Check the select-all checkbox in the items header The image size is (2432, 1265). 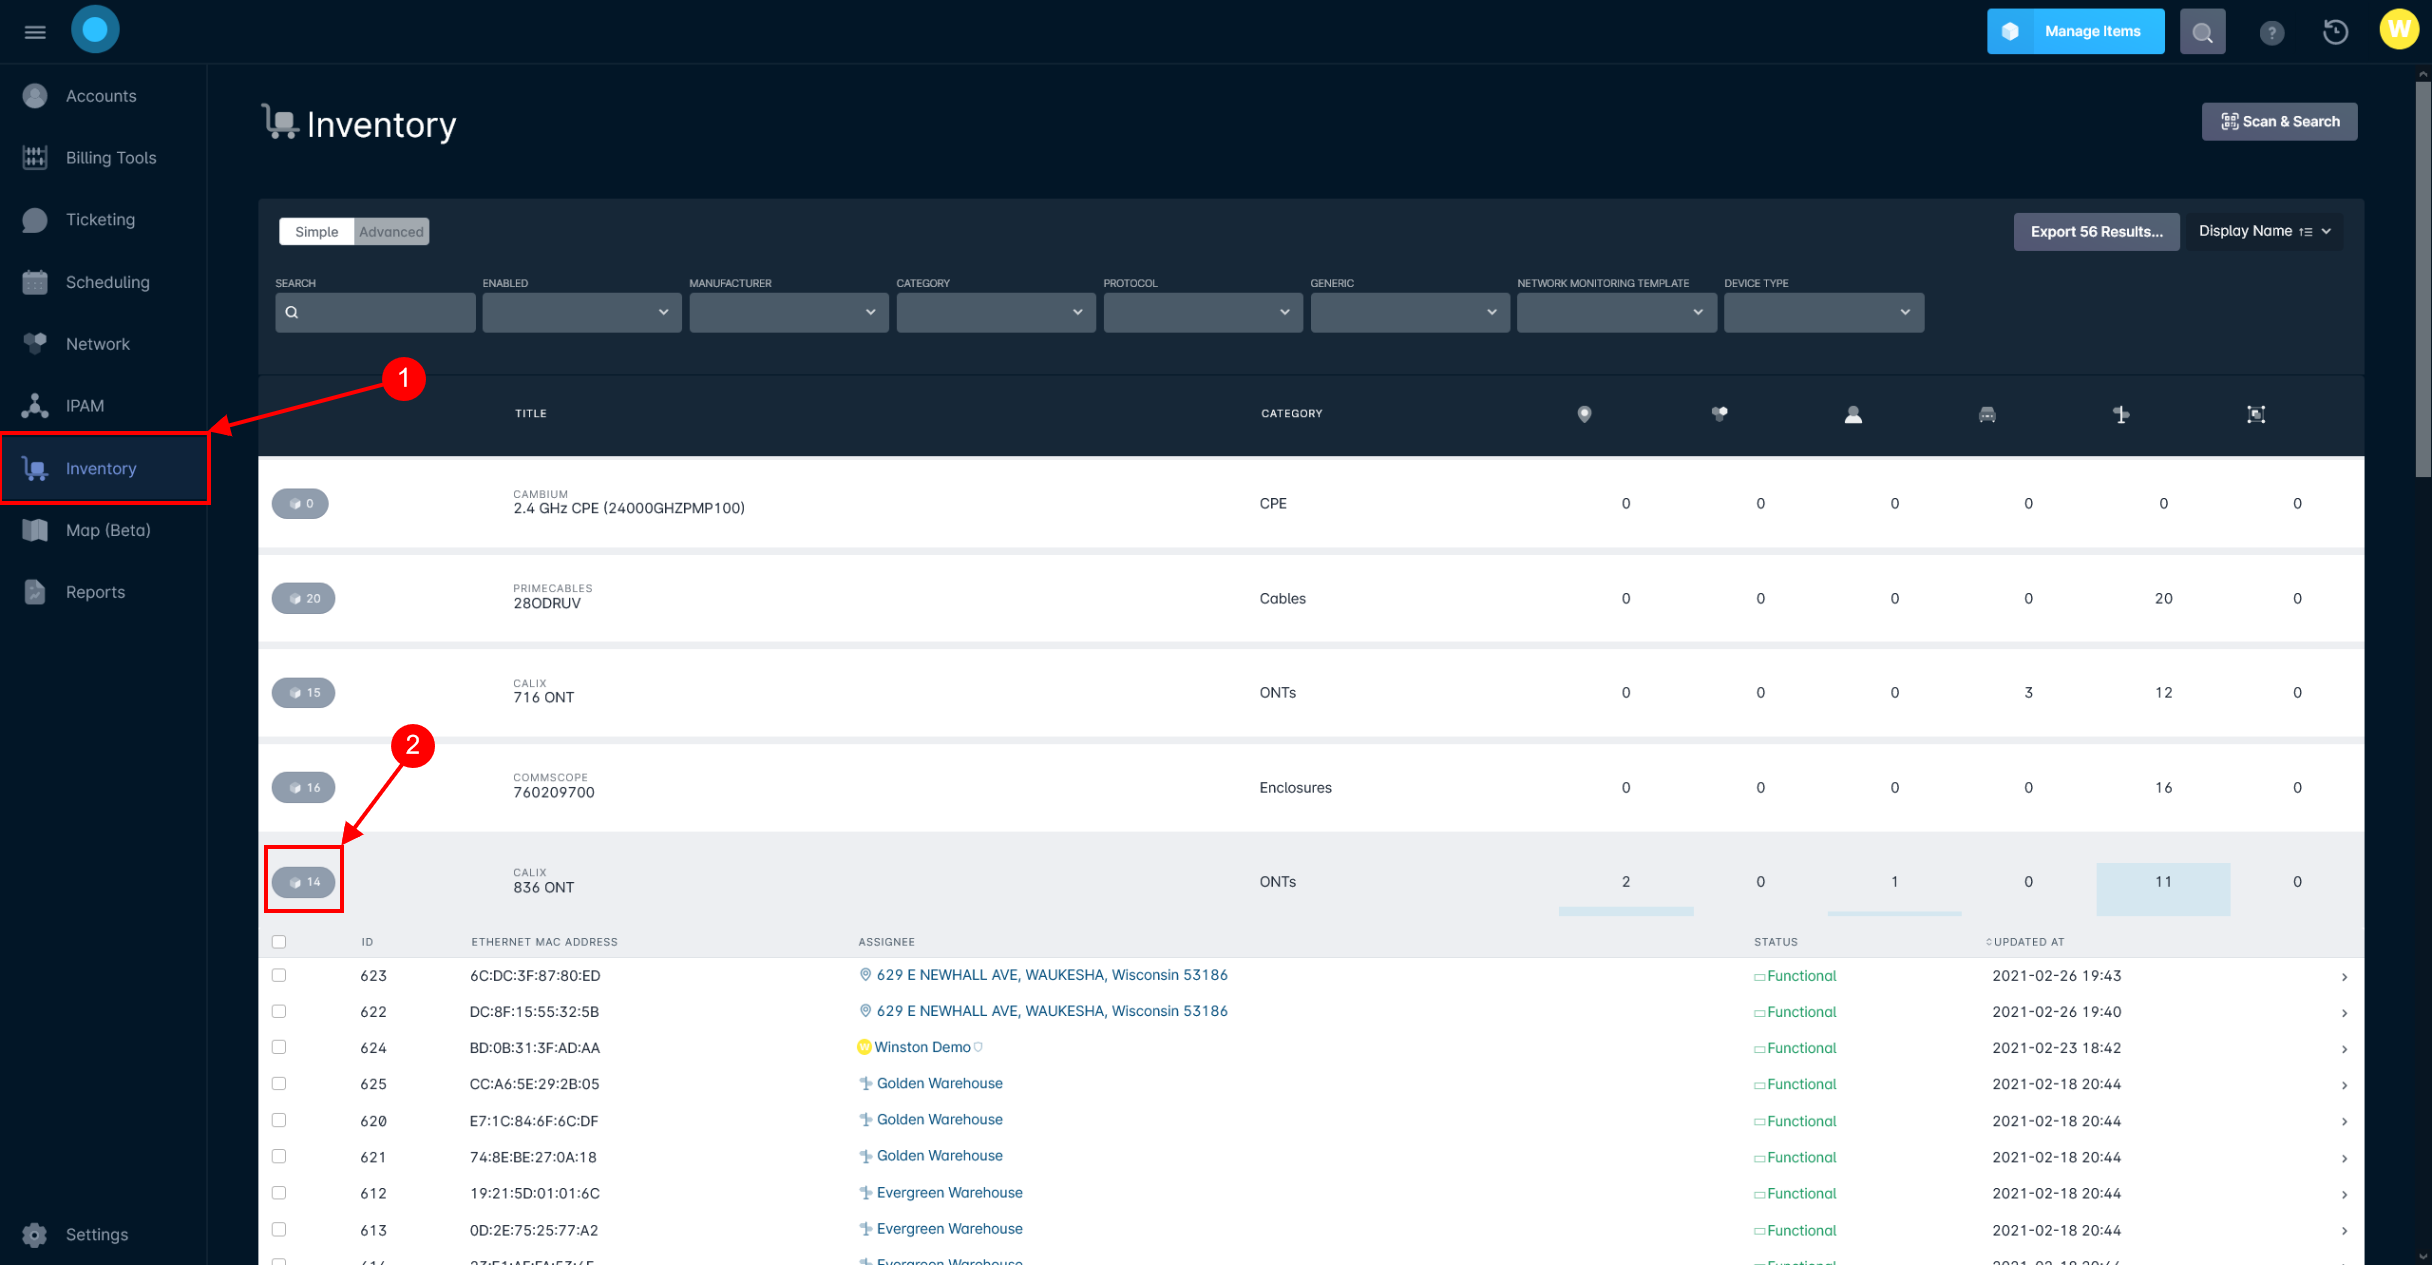pyautogui.click(x=279, y=941)
